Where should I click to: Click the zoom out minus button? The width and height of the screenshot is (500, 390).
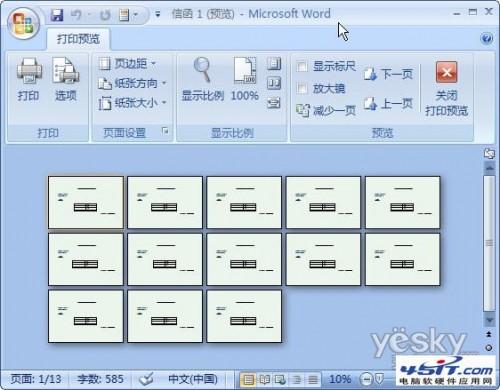click(x=366, y=379)
